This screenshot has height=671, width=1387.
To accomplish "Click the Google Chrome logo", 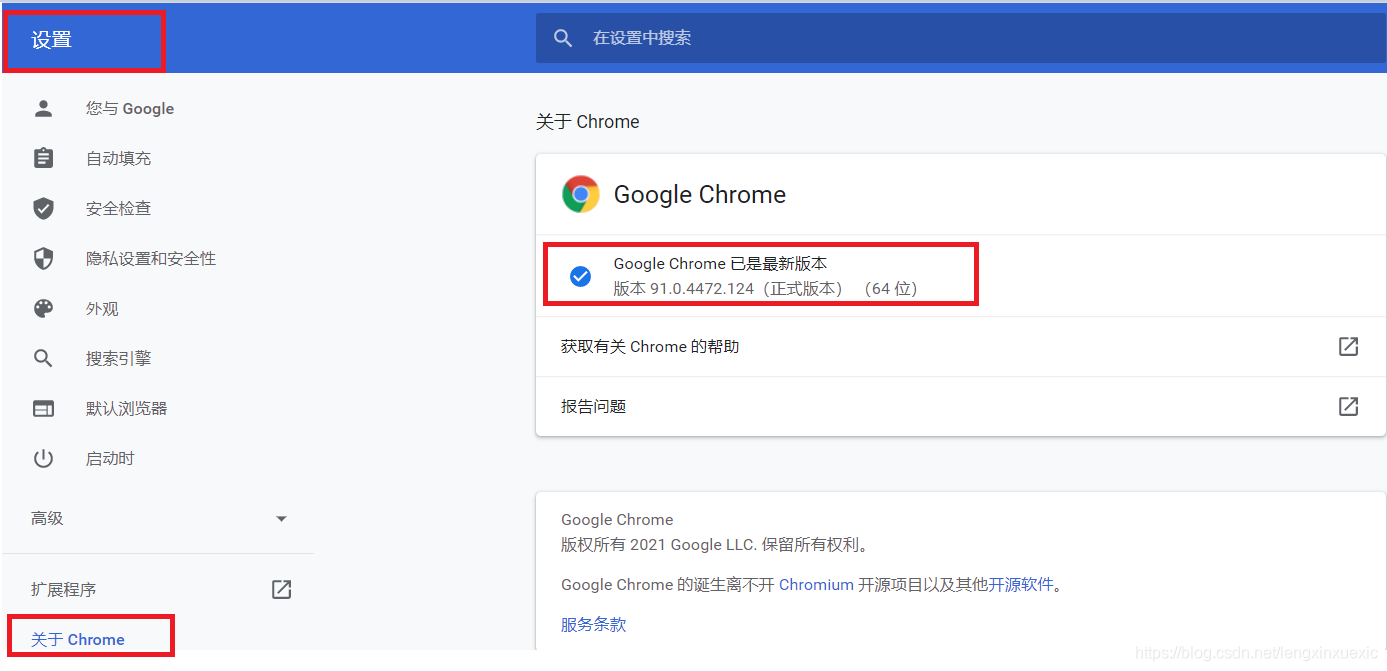I will click(581, 194).
